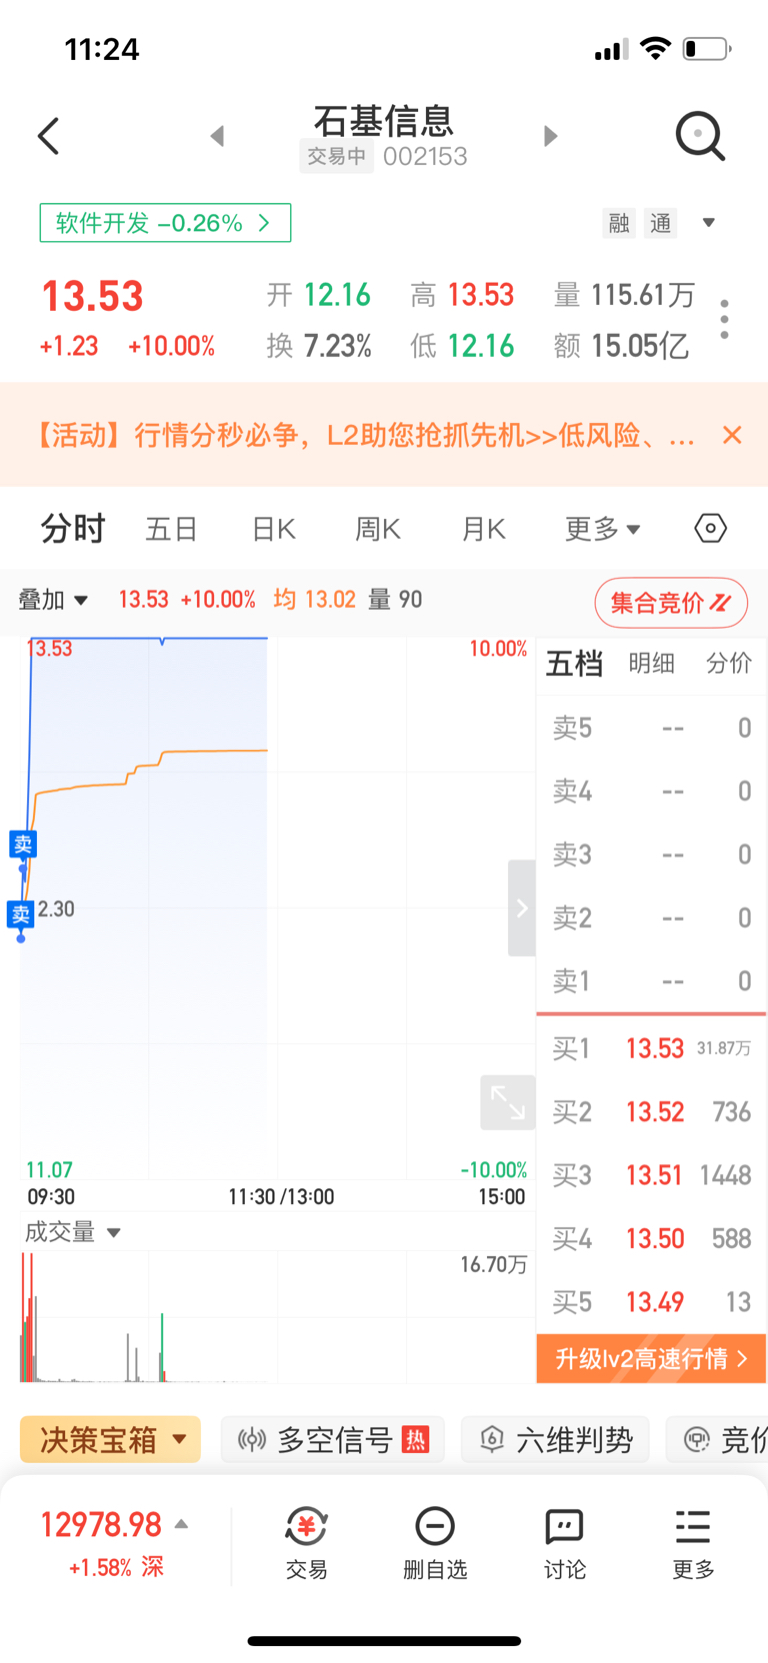Tap the large 13.53 current price

click(93, 296)
